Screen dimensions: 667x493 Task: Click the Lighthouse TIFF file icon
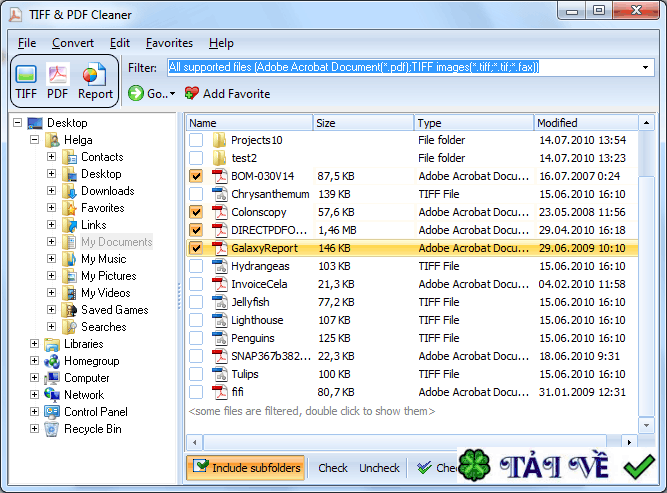click(219, 320)
